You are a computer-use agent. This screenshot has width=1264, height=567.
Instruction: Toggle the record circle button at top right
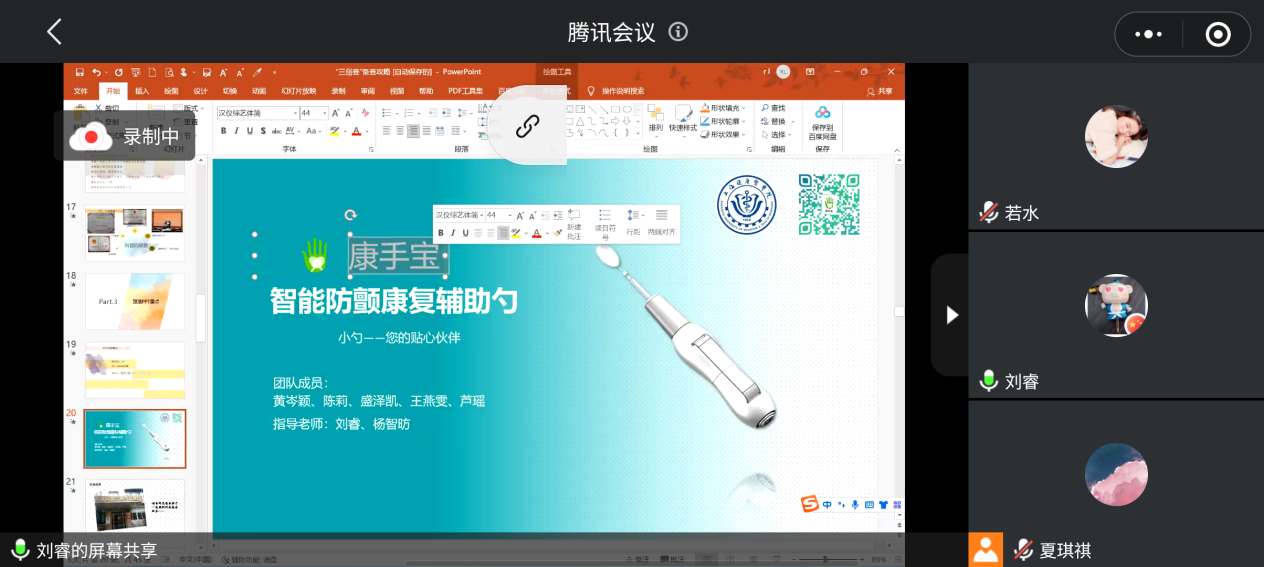pyautogui.click(x=1218, y=34)
